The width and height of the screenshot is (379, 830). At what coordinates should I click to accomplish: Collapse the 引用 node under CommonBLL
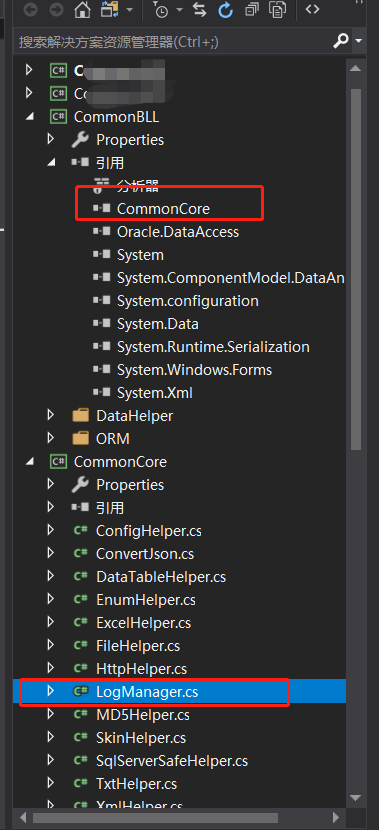coord(51,163)
